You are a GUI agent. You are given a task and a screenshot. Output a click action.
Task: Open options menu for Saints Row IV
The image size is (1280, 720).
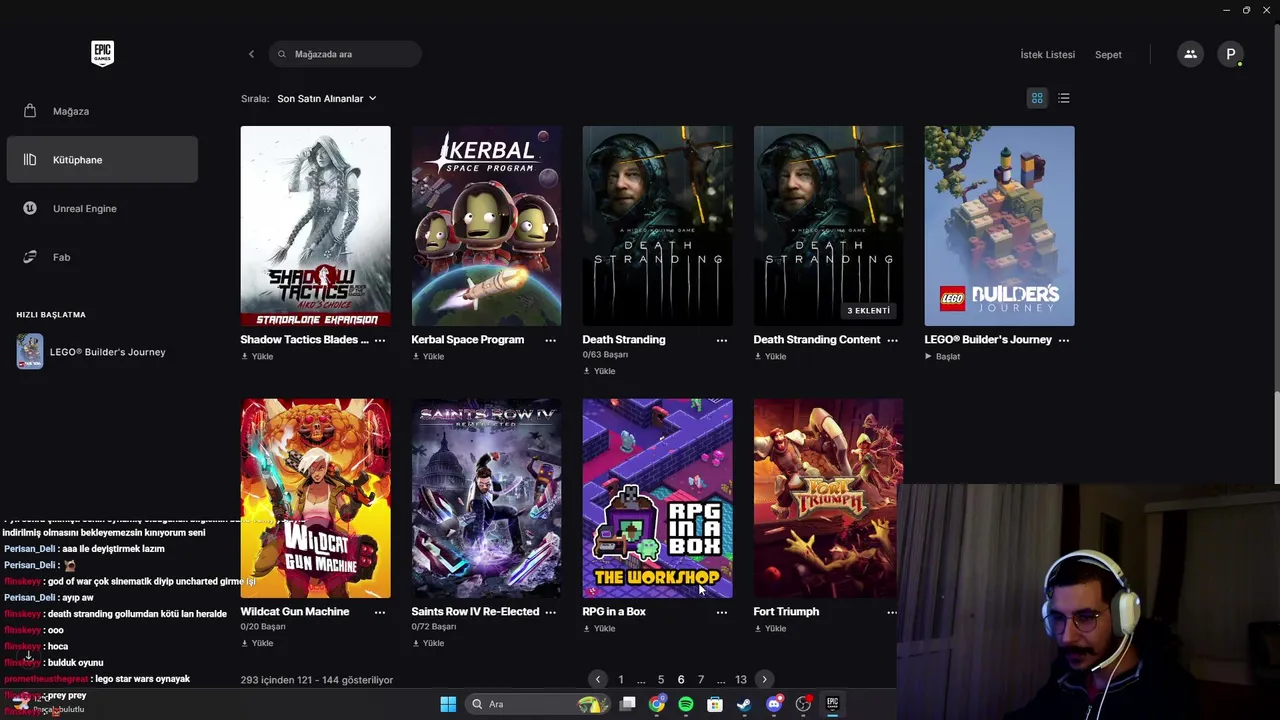pyautogui.click(x=551, y=612)
